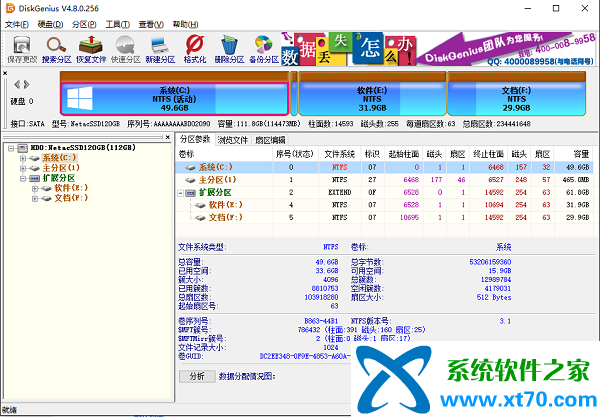Image resolution: width=600 pixels, height=417 pixels.
Task: Click the 删除分区 delete partition icon
Action: (x=229, y=49)
